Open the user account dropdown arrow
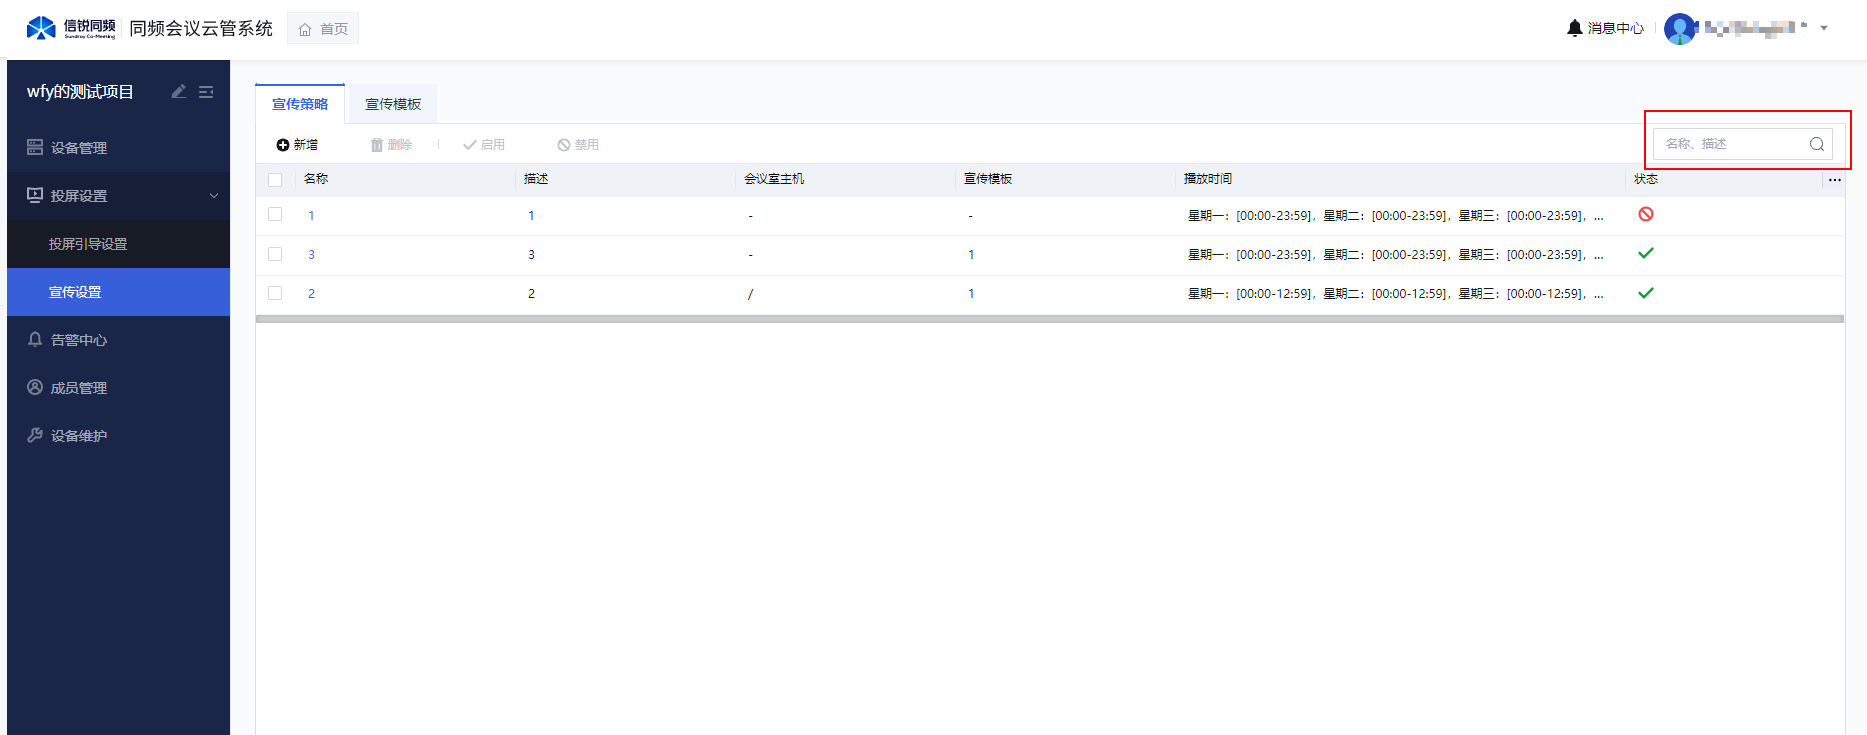 (x=1824, y=28)
